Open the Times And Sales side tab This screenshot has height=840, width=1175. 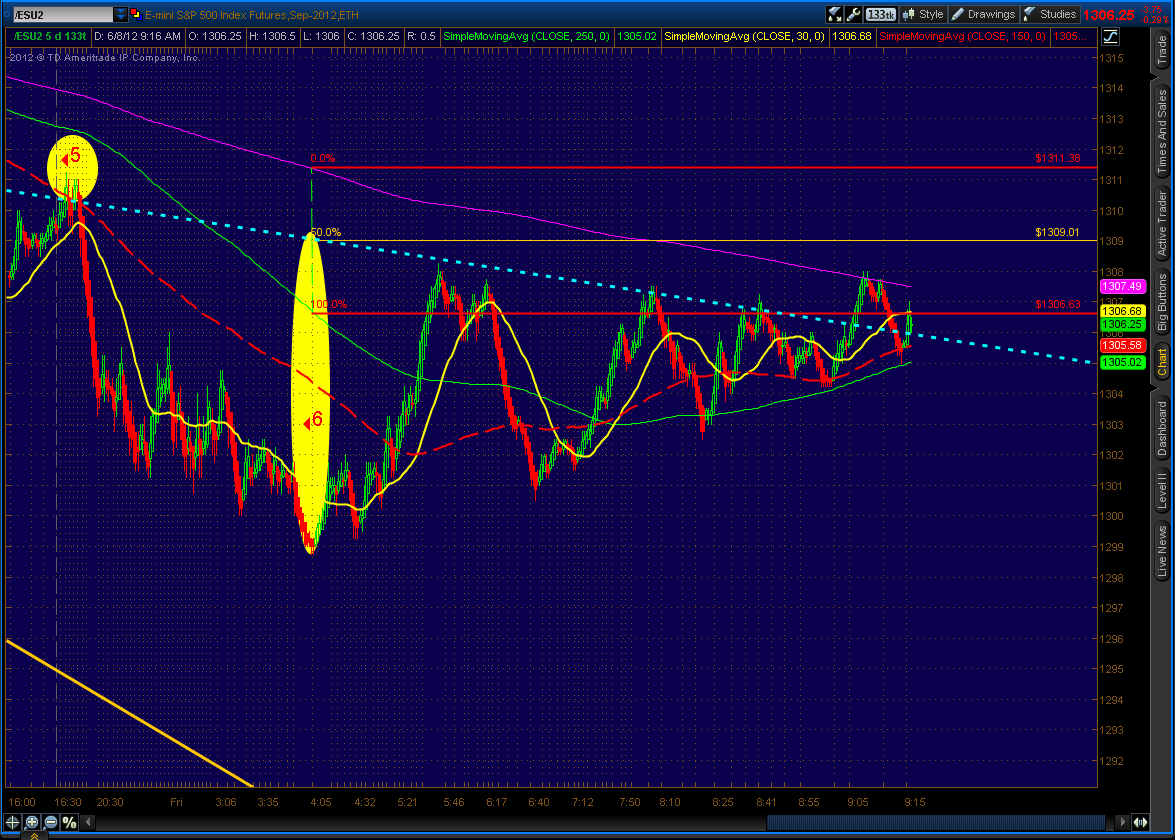[x=1162, y=131]
